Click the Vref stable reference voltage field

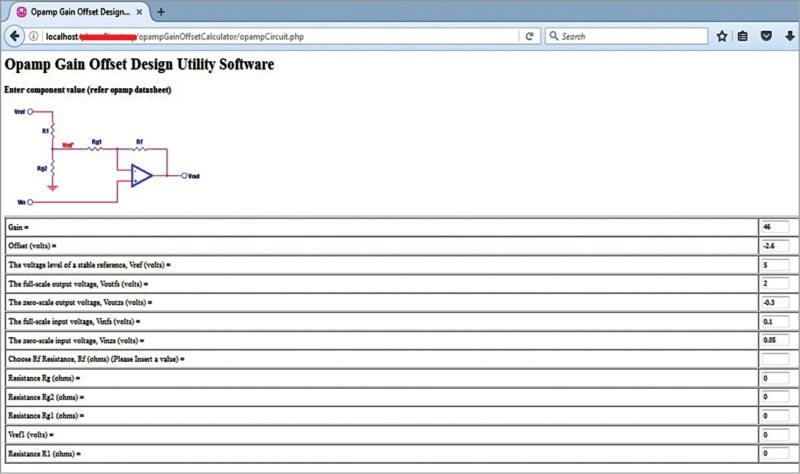pyautogui.click(x=775, y=265)
